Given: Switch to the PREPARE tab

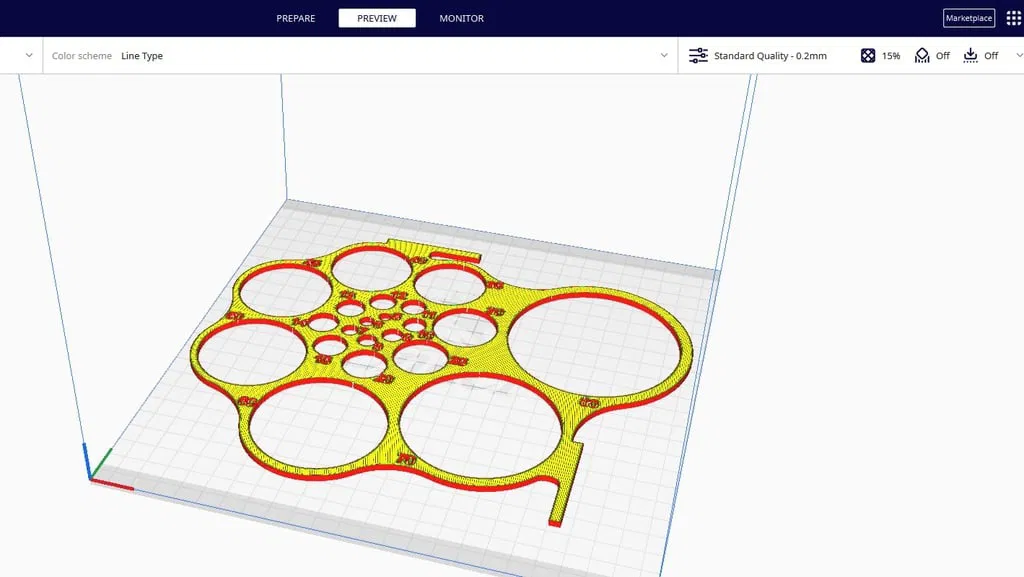Looking at the screenshot, I should click(294, 17).
